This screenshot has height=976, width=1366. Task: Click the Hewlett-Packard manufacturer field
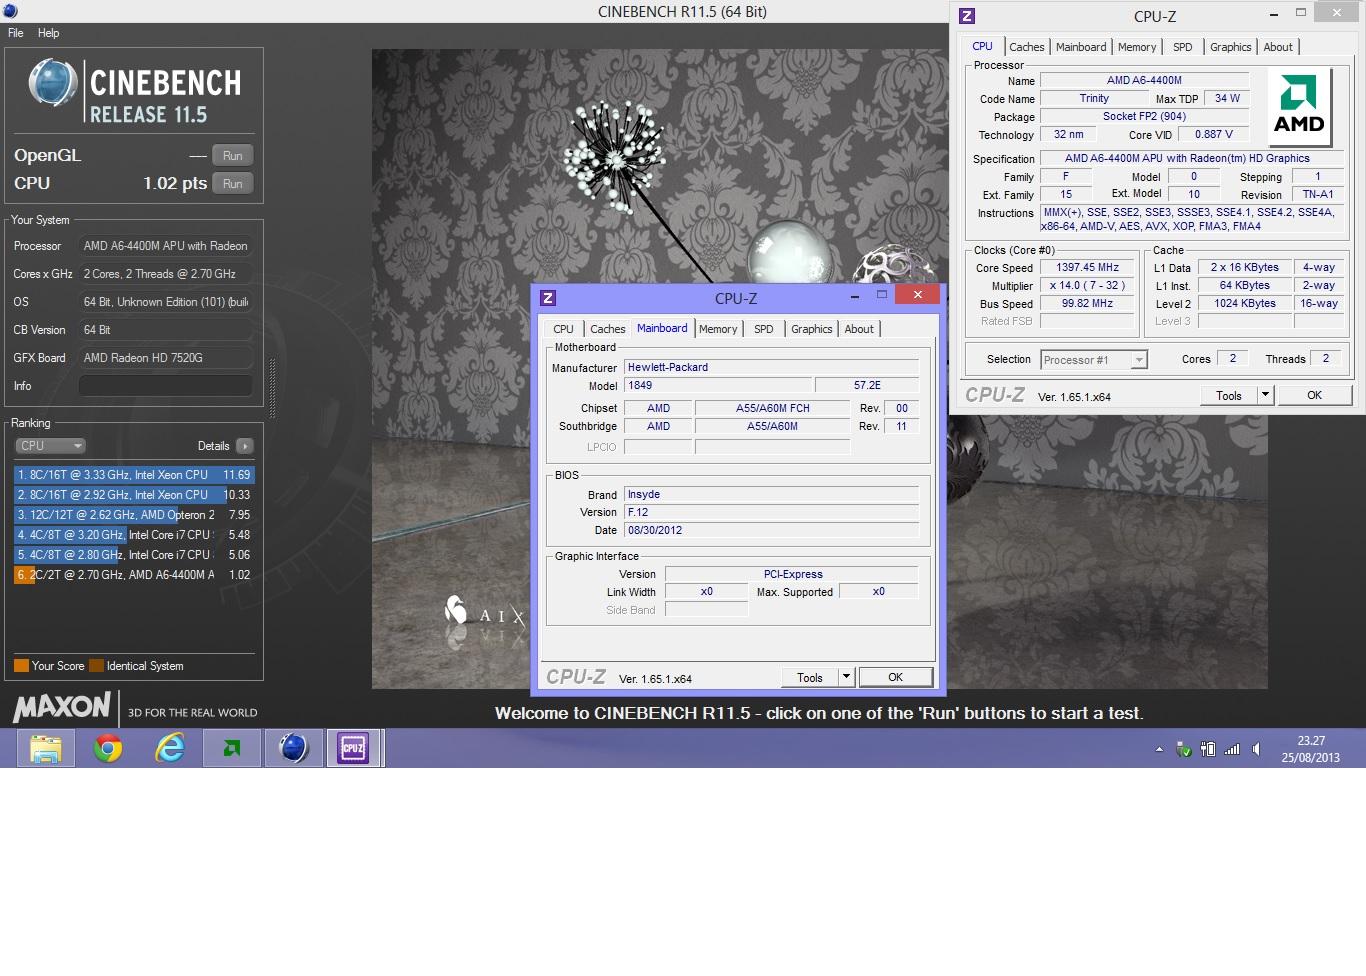pos(771,367)
